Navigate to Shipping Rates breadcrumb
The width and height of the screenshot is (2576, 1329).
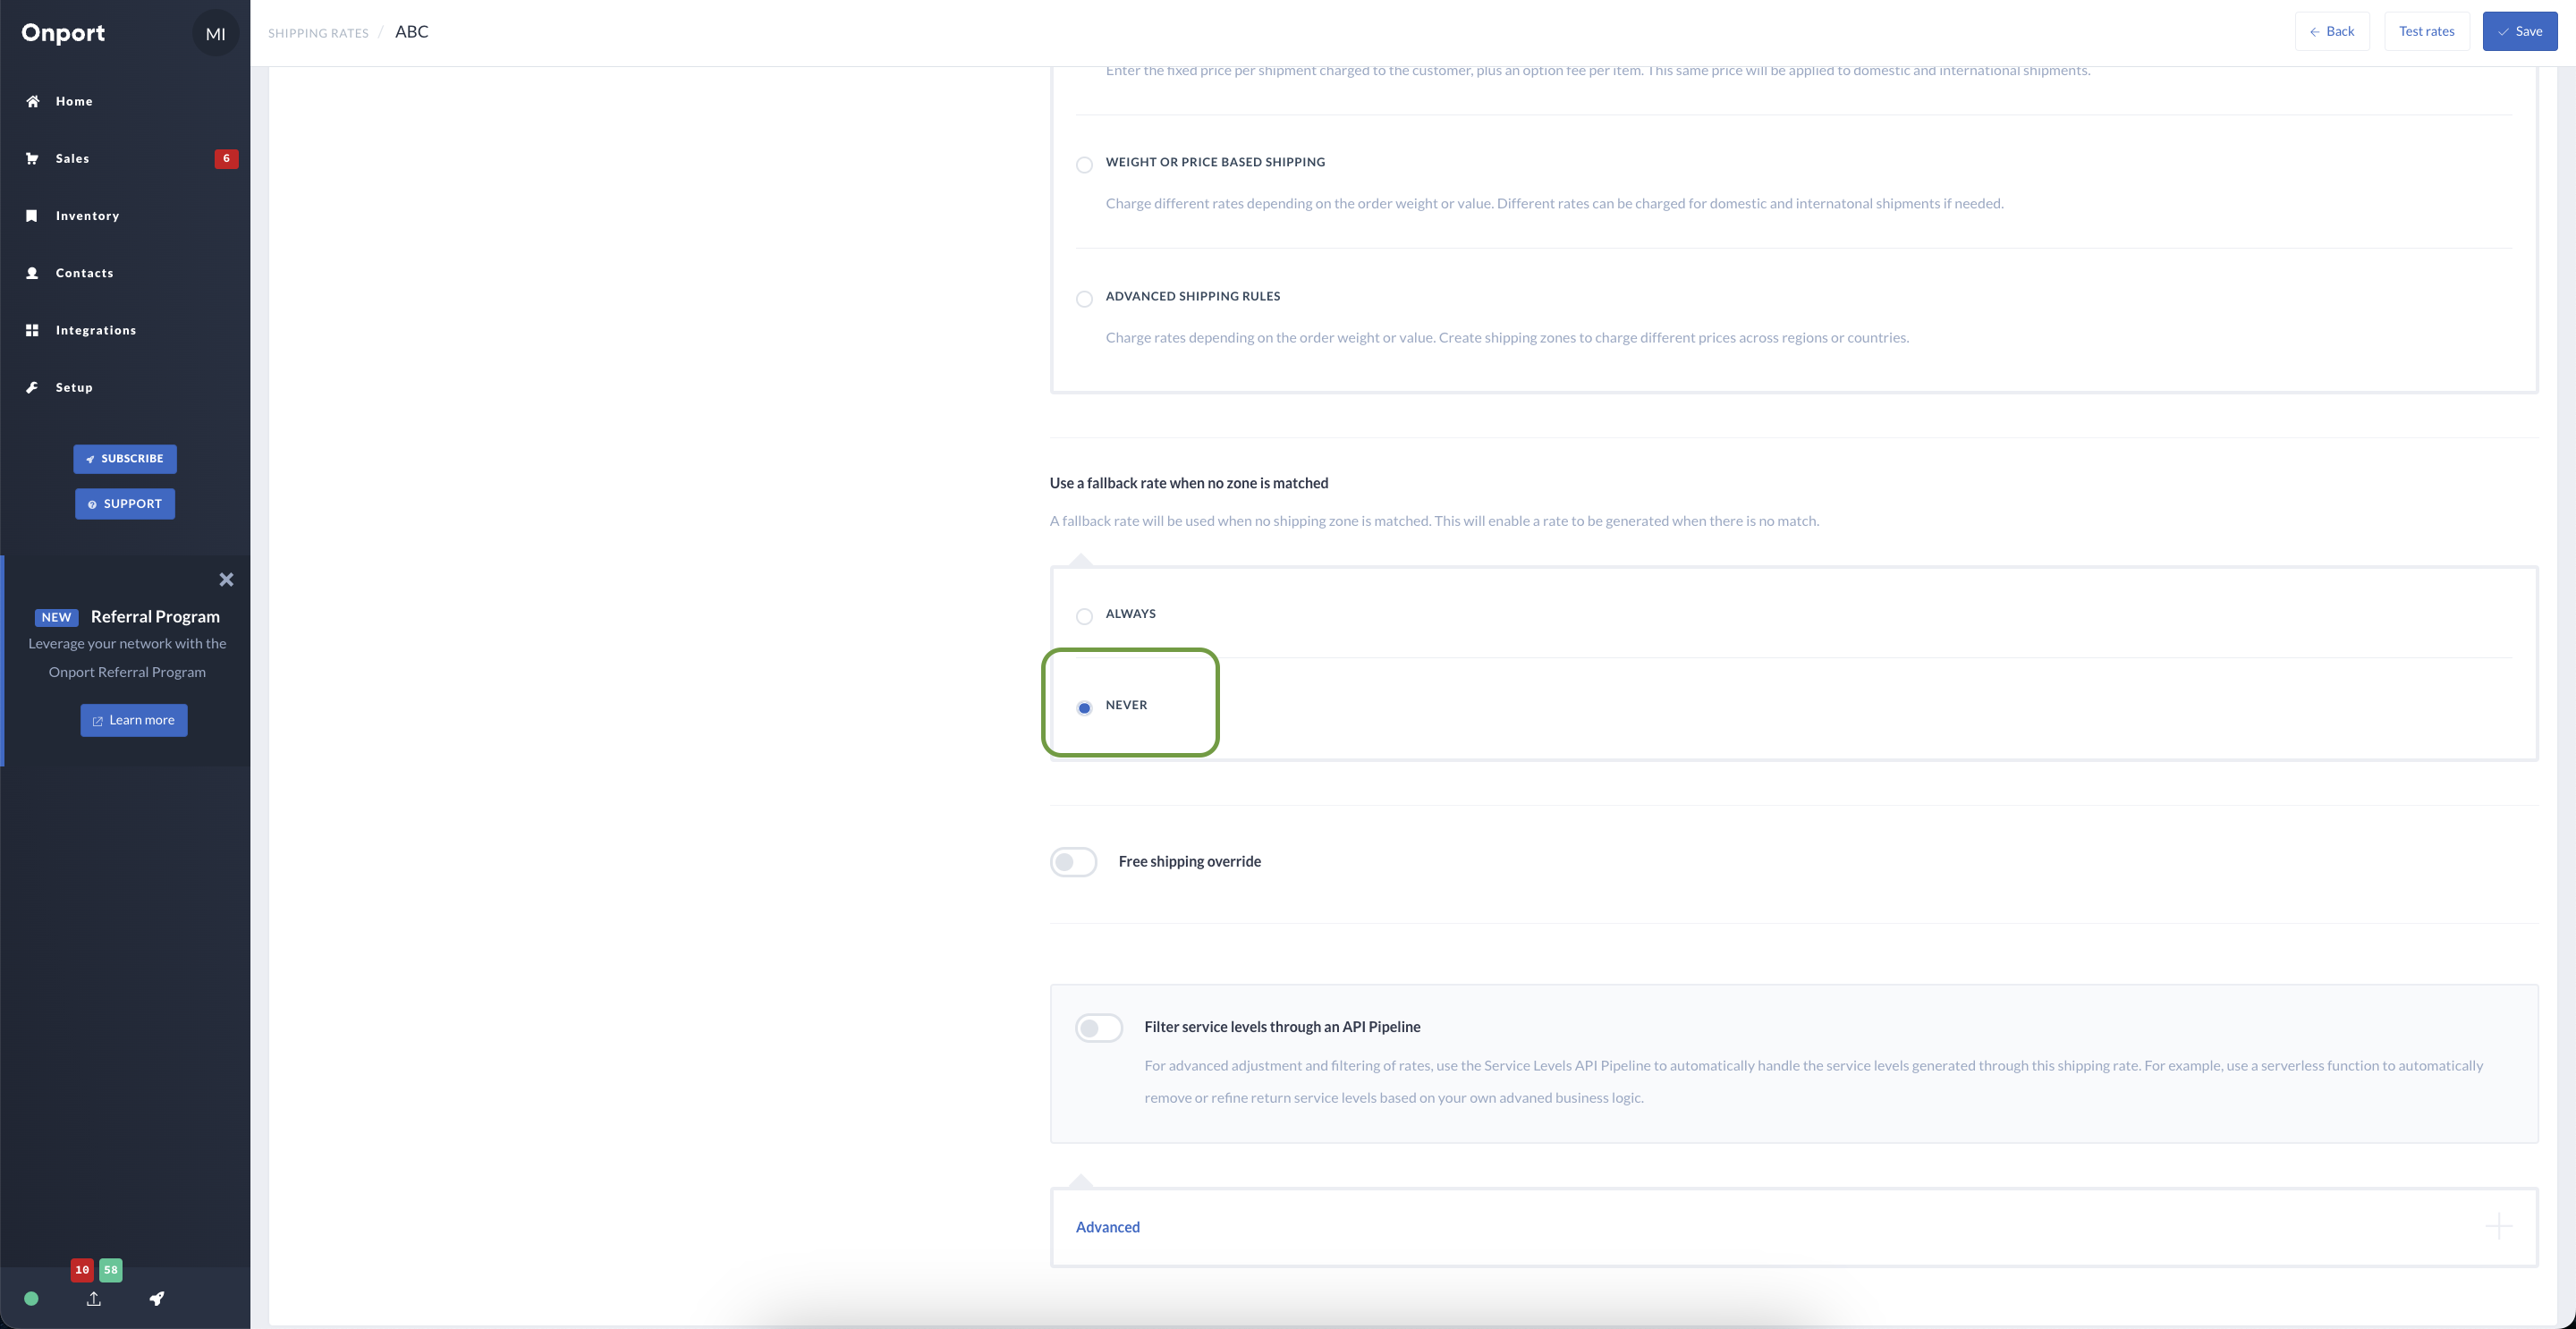point(318,33)
